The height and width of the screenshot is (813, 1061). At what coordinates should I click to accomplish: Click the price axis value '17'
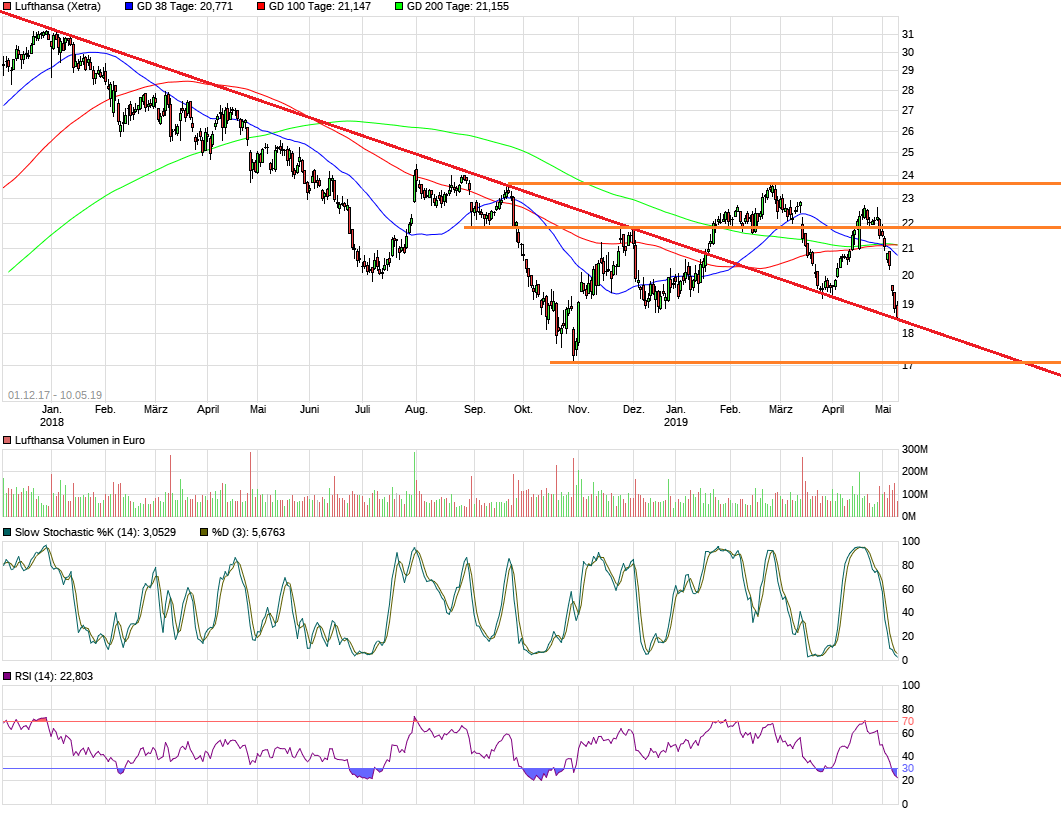(x=907, y=366)
